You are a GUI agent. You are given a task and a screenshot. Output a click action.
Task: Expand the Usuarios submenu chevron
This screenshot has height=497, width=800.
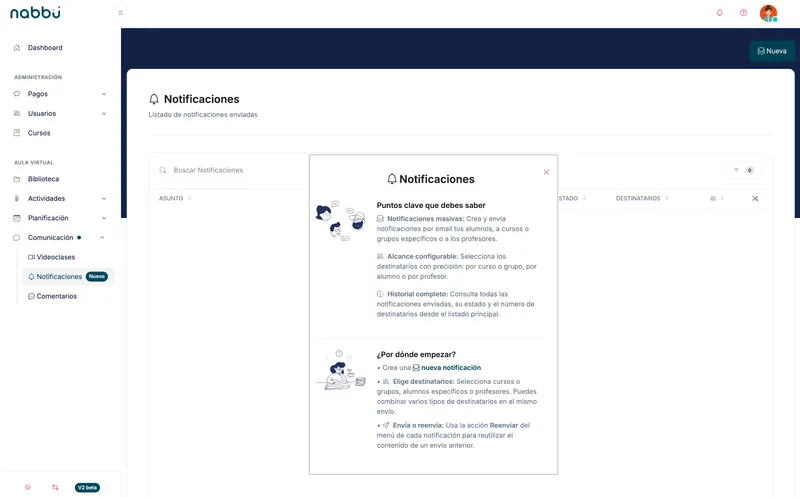[x=104, y=113]
